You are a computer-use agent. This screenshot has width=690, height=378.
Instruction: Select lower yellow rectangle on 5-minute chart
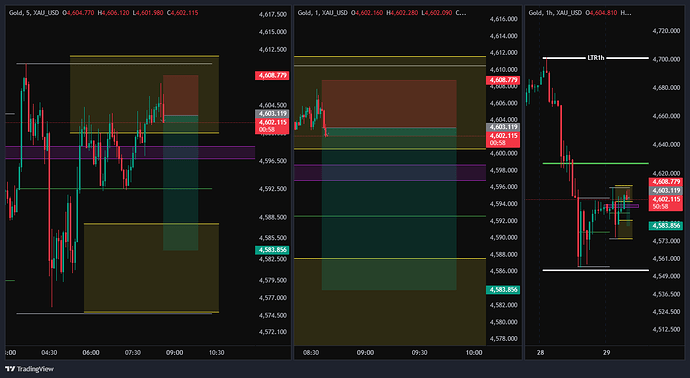(x=151, y=268)
